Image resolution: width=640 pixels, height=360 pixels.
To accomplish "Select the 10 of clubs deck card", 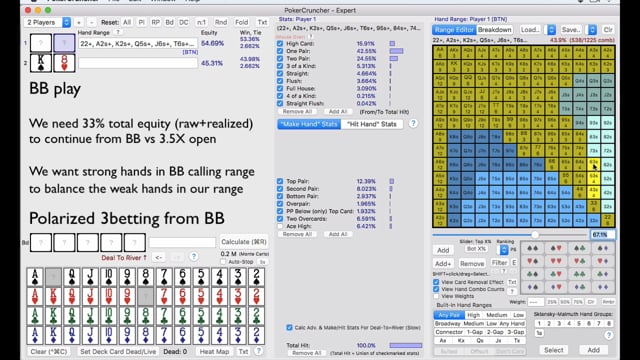I will tap(109, 316).
